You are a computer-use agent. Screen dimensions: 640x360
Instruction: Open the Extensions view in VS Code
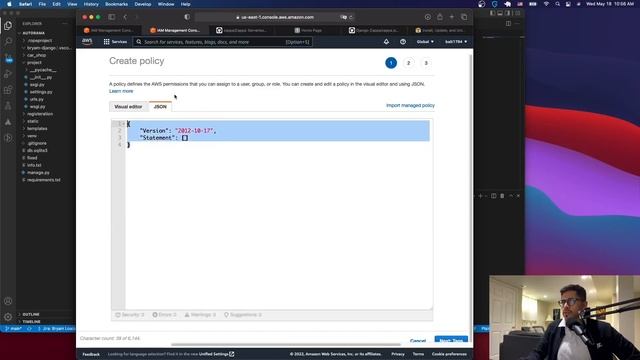click(8, 90)
